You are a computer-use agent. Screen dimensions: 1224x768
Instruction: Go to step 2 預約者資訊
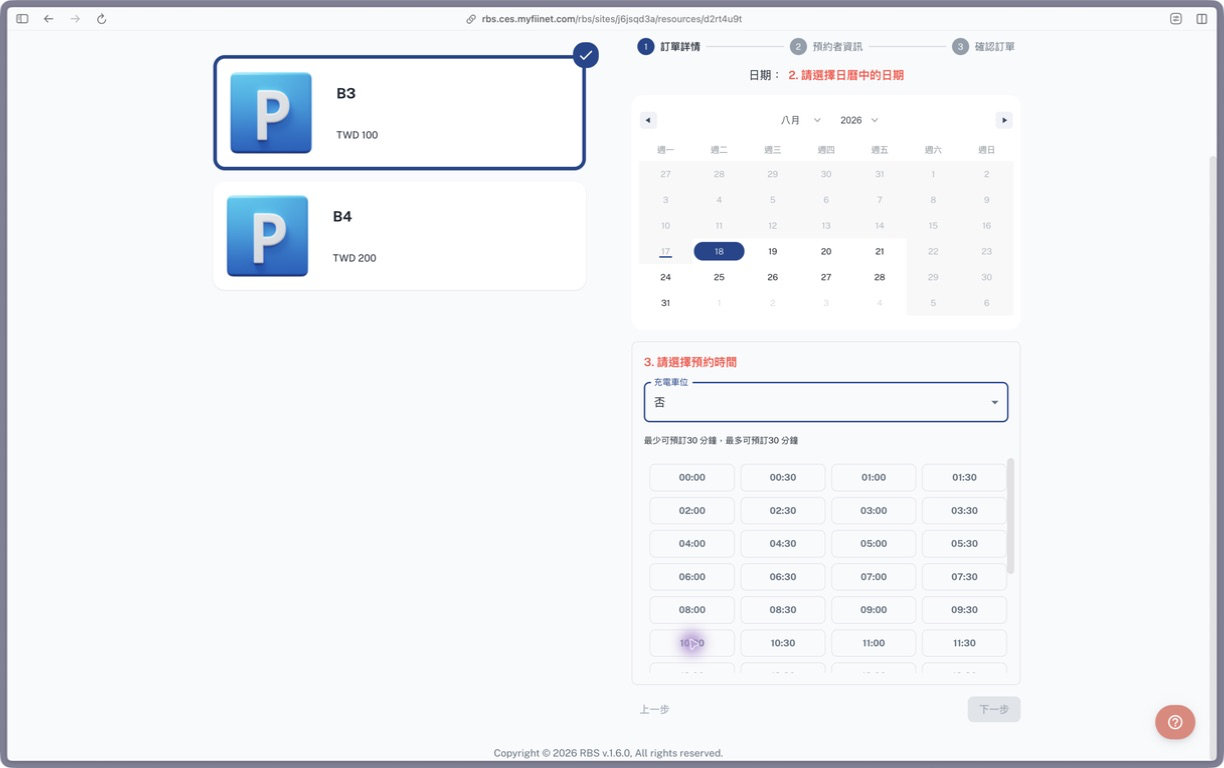pyautogui.click(x=826, y=46)
